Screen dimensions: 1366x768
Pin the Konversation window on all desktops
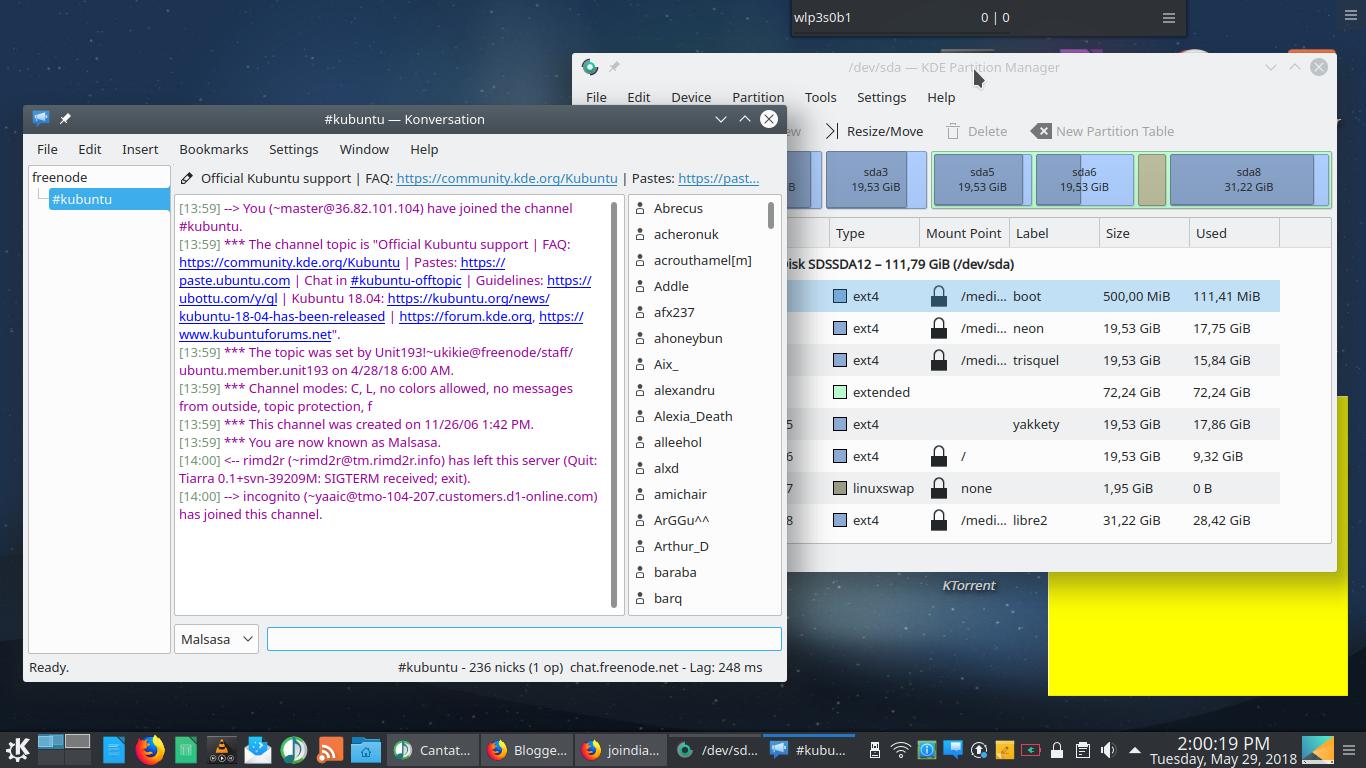pyautogui.click(x=65, y=119)
